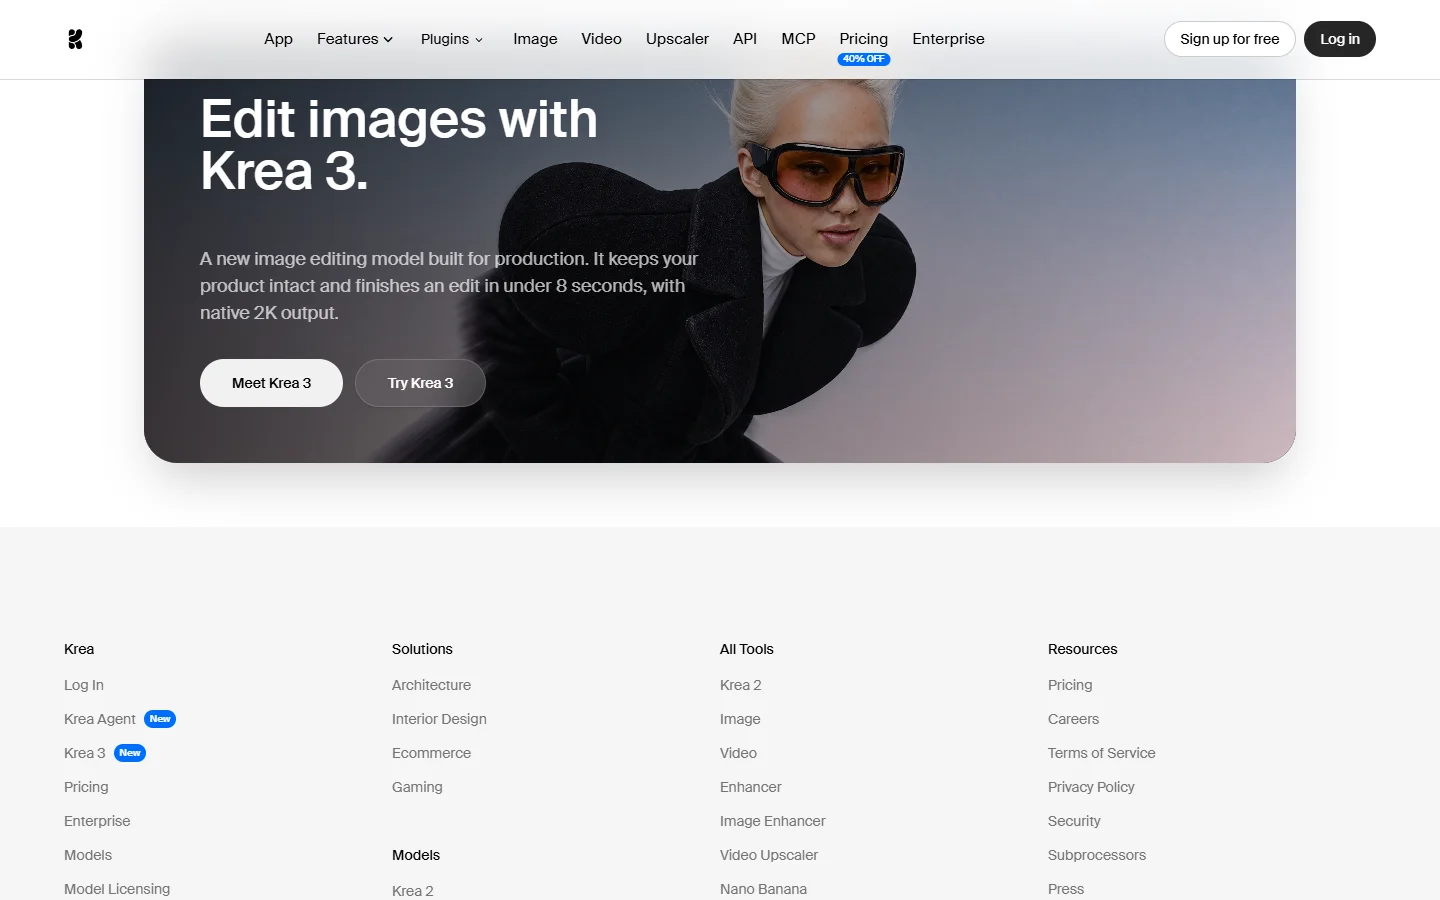Viewport: 1440px width, 900px height.
Task: Open Krea 2 under All Tools
Action: [741, 685]
